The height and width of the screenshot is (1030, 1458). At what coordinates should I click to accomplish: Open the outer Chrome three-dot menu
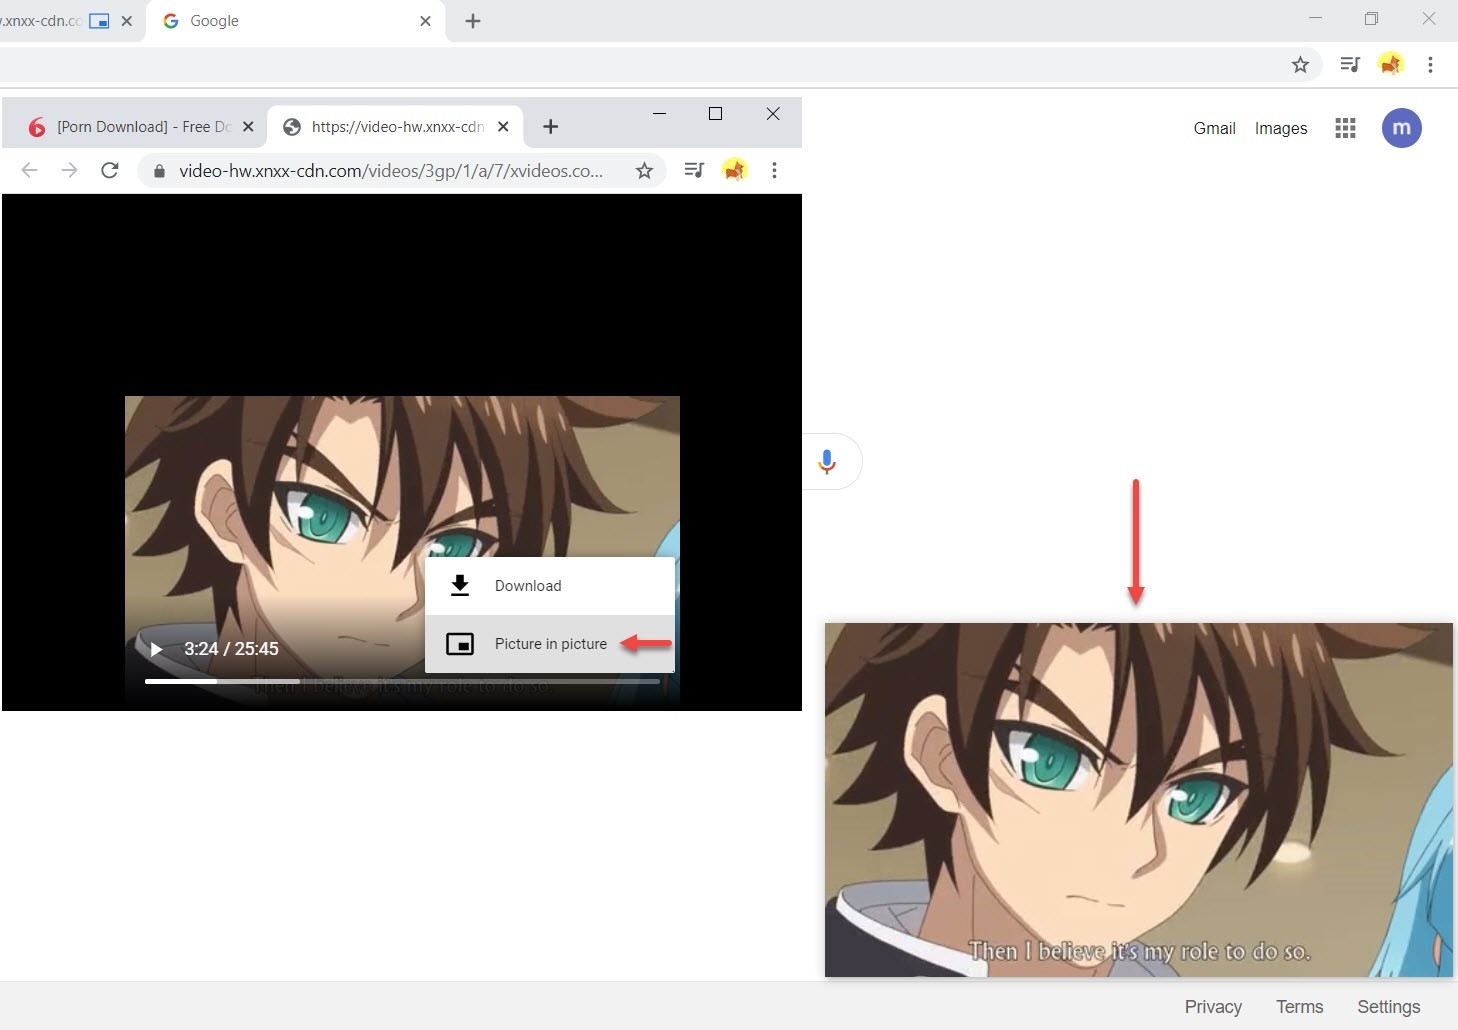(1430, 65)
